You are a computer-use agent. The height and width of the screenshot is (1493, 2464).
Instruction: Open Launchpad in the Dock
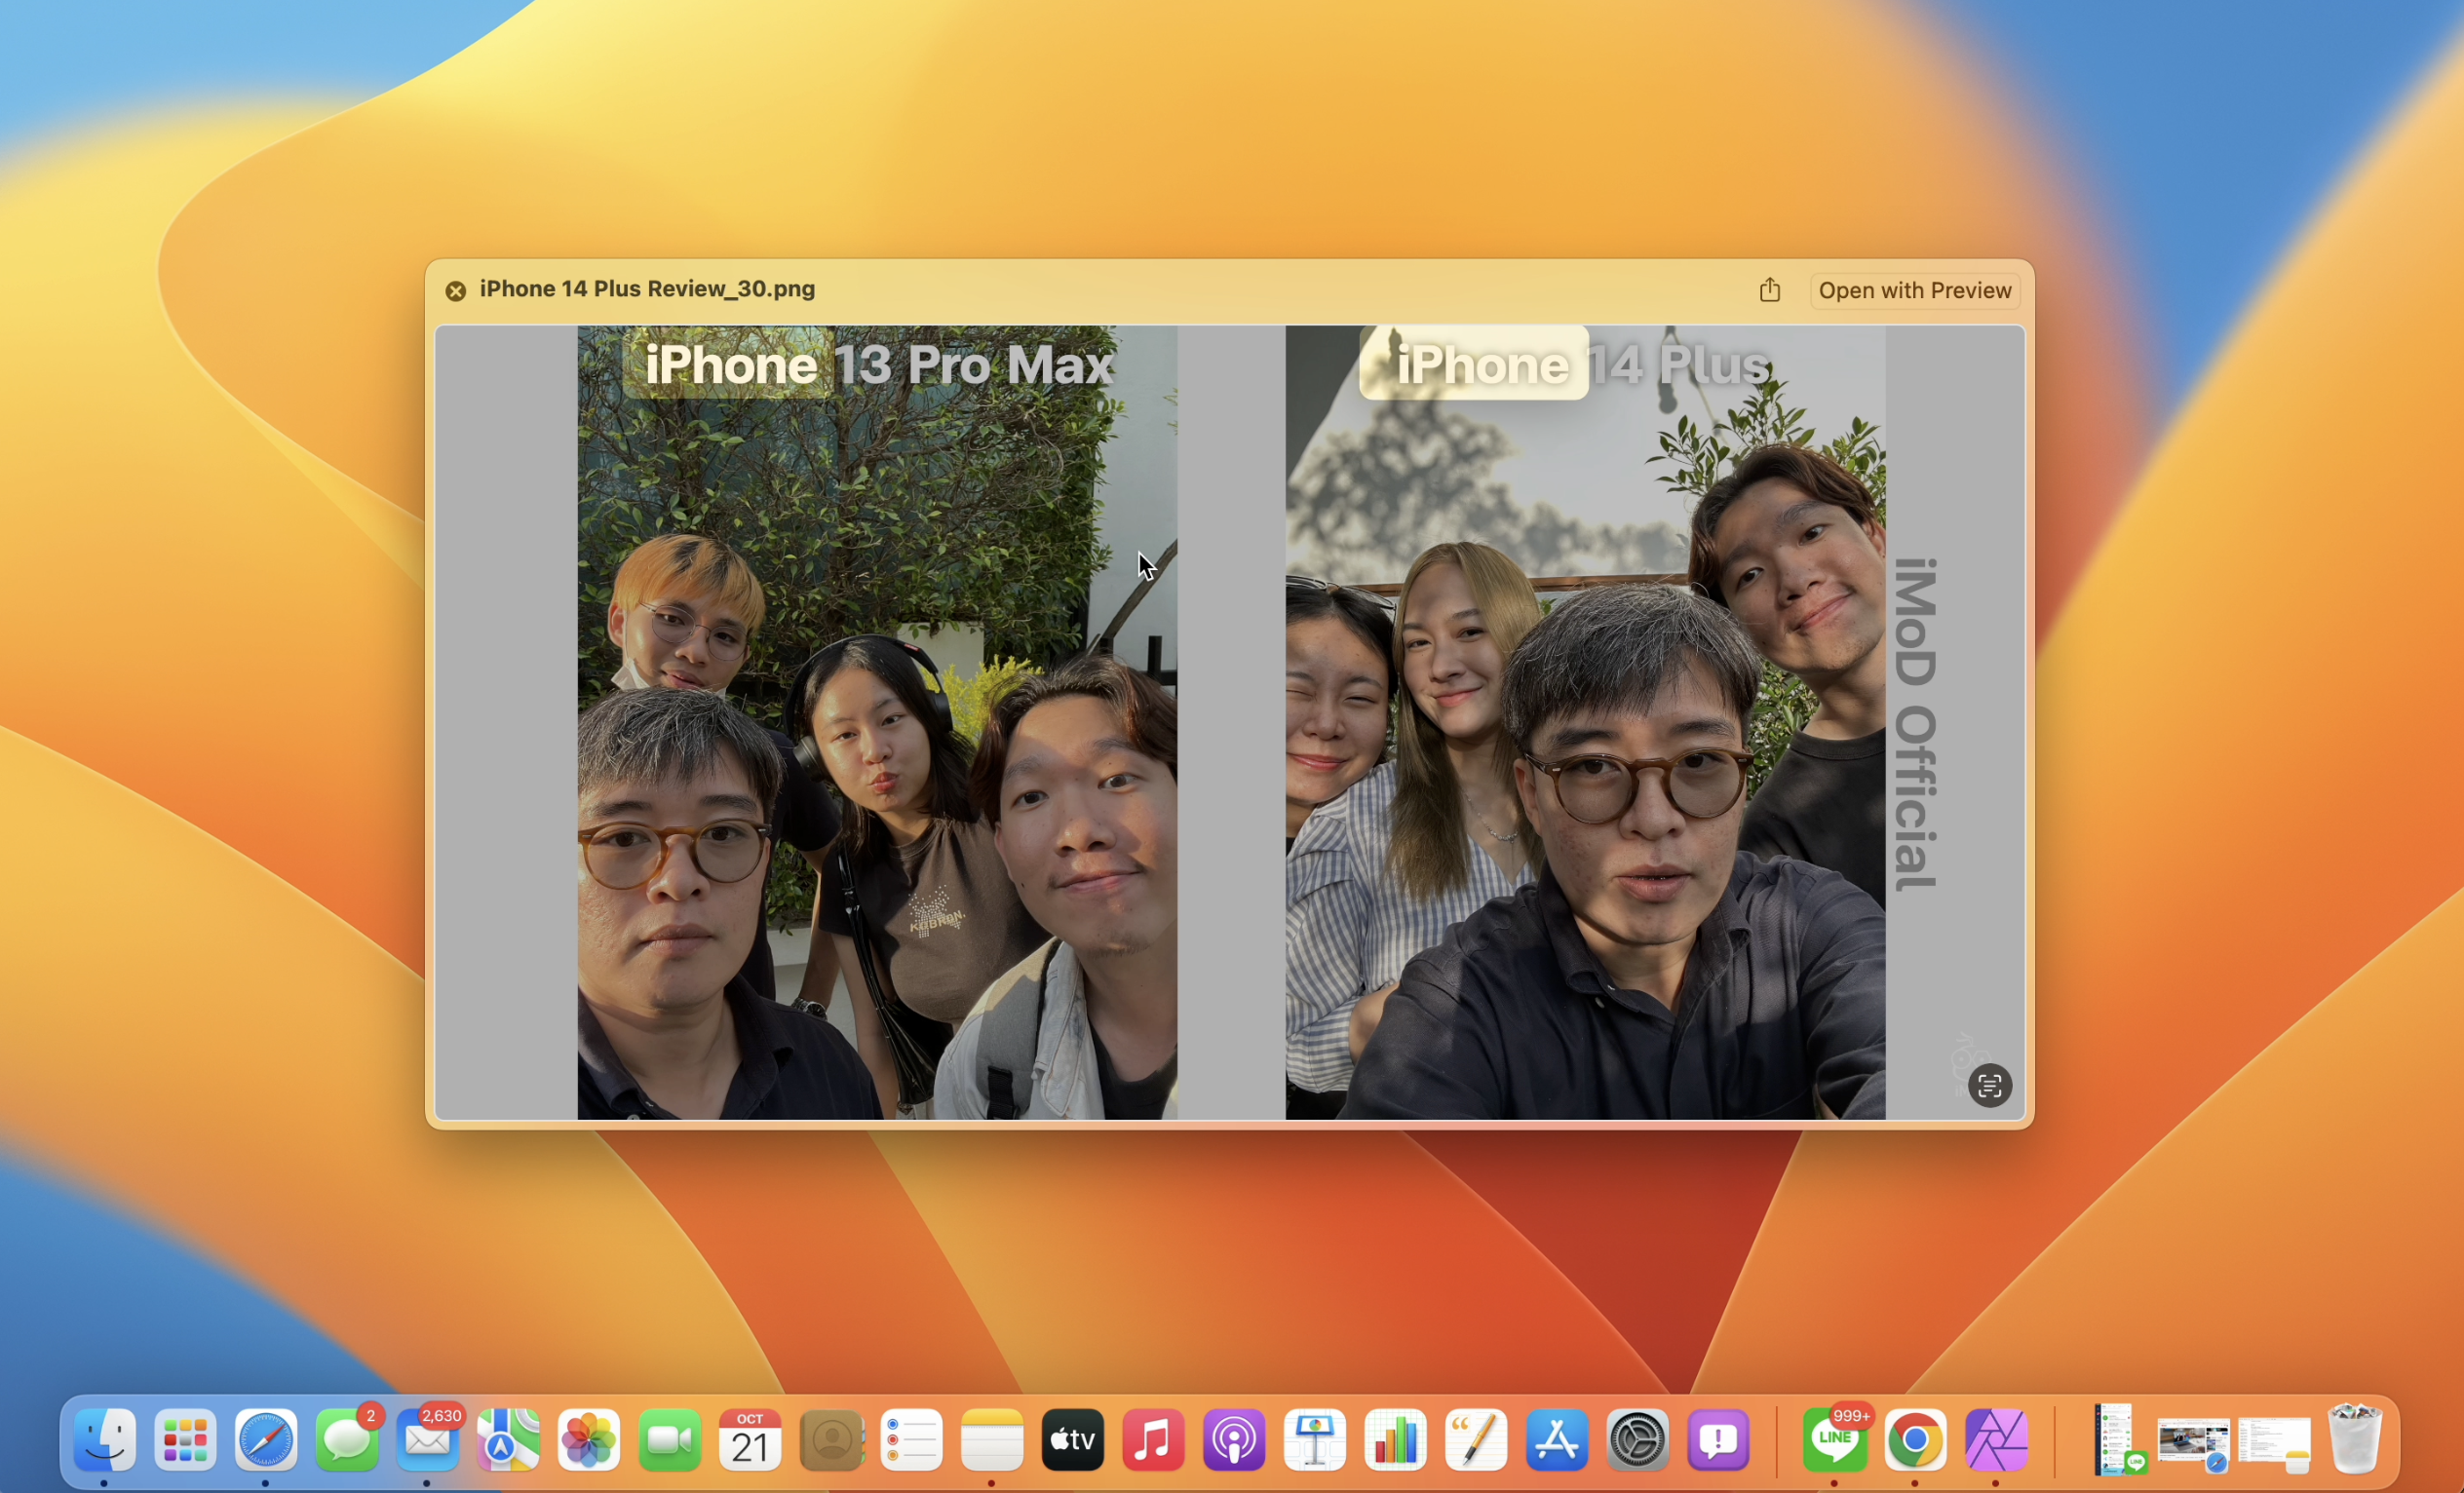point(185,1440)
